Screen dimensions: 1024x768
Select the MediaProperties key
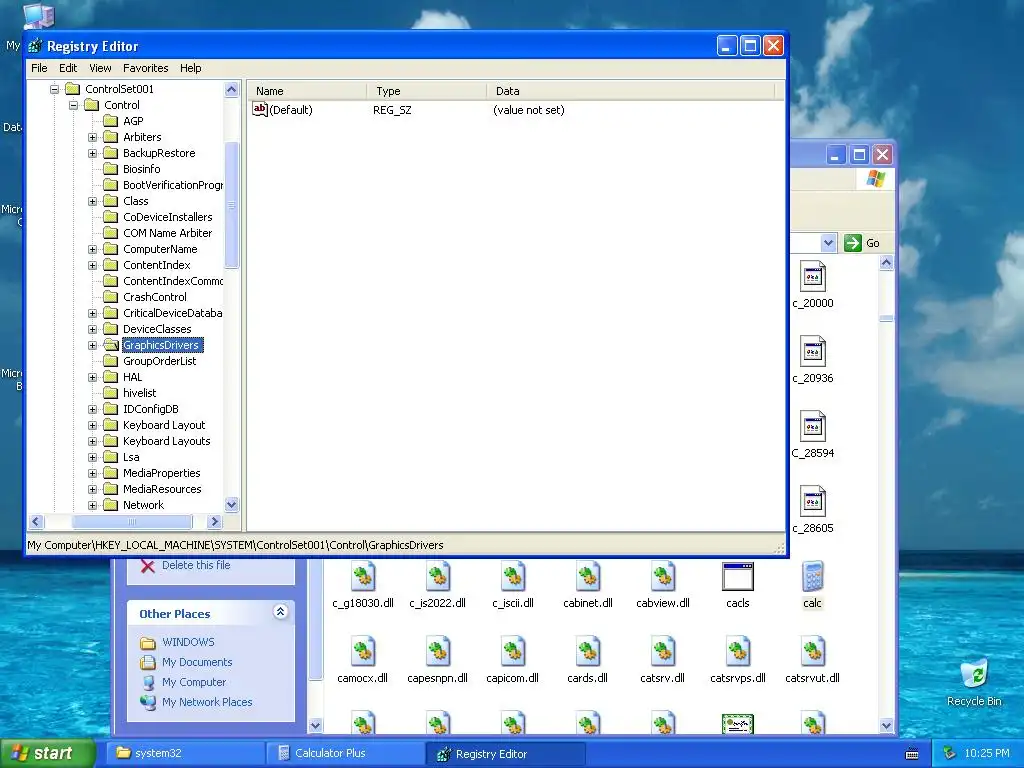[x=161, y=473]
